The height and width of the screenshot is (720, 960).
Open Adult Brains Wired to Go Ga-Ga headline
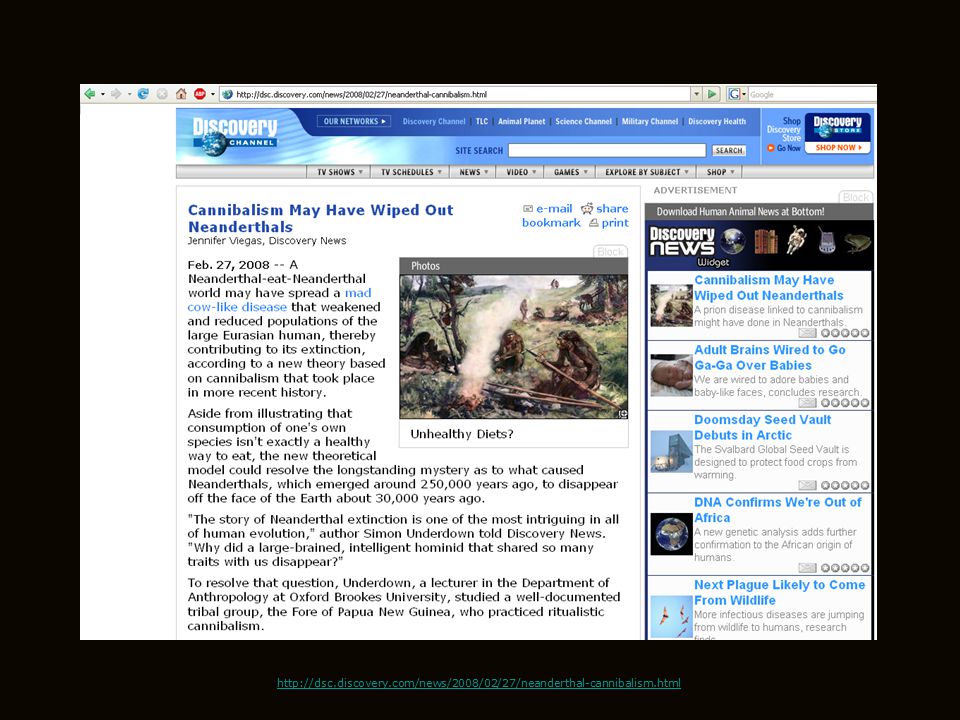coord(770,358)
